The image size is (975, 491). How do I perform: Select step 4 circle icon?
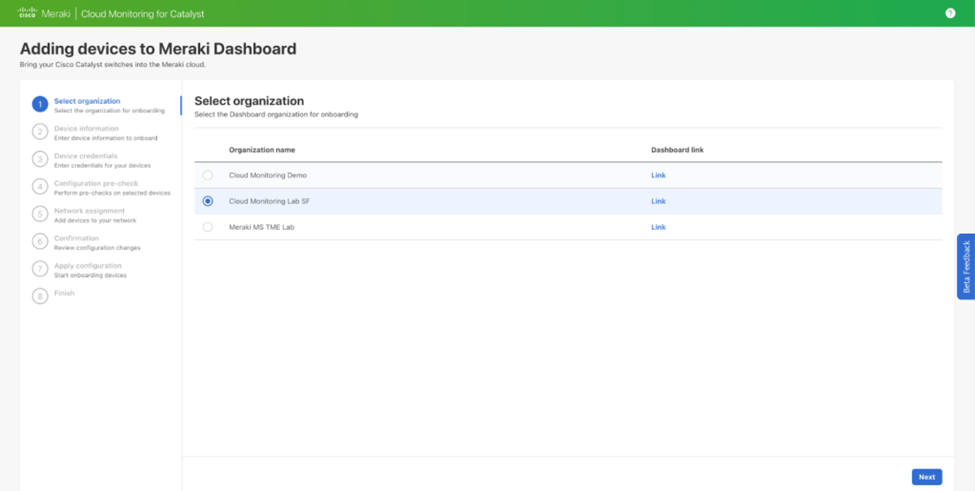click(40, 186)
